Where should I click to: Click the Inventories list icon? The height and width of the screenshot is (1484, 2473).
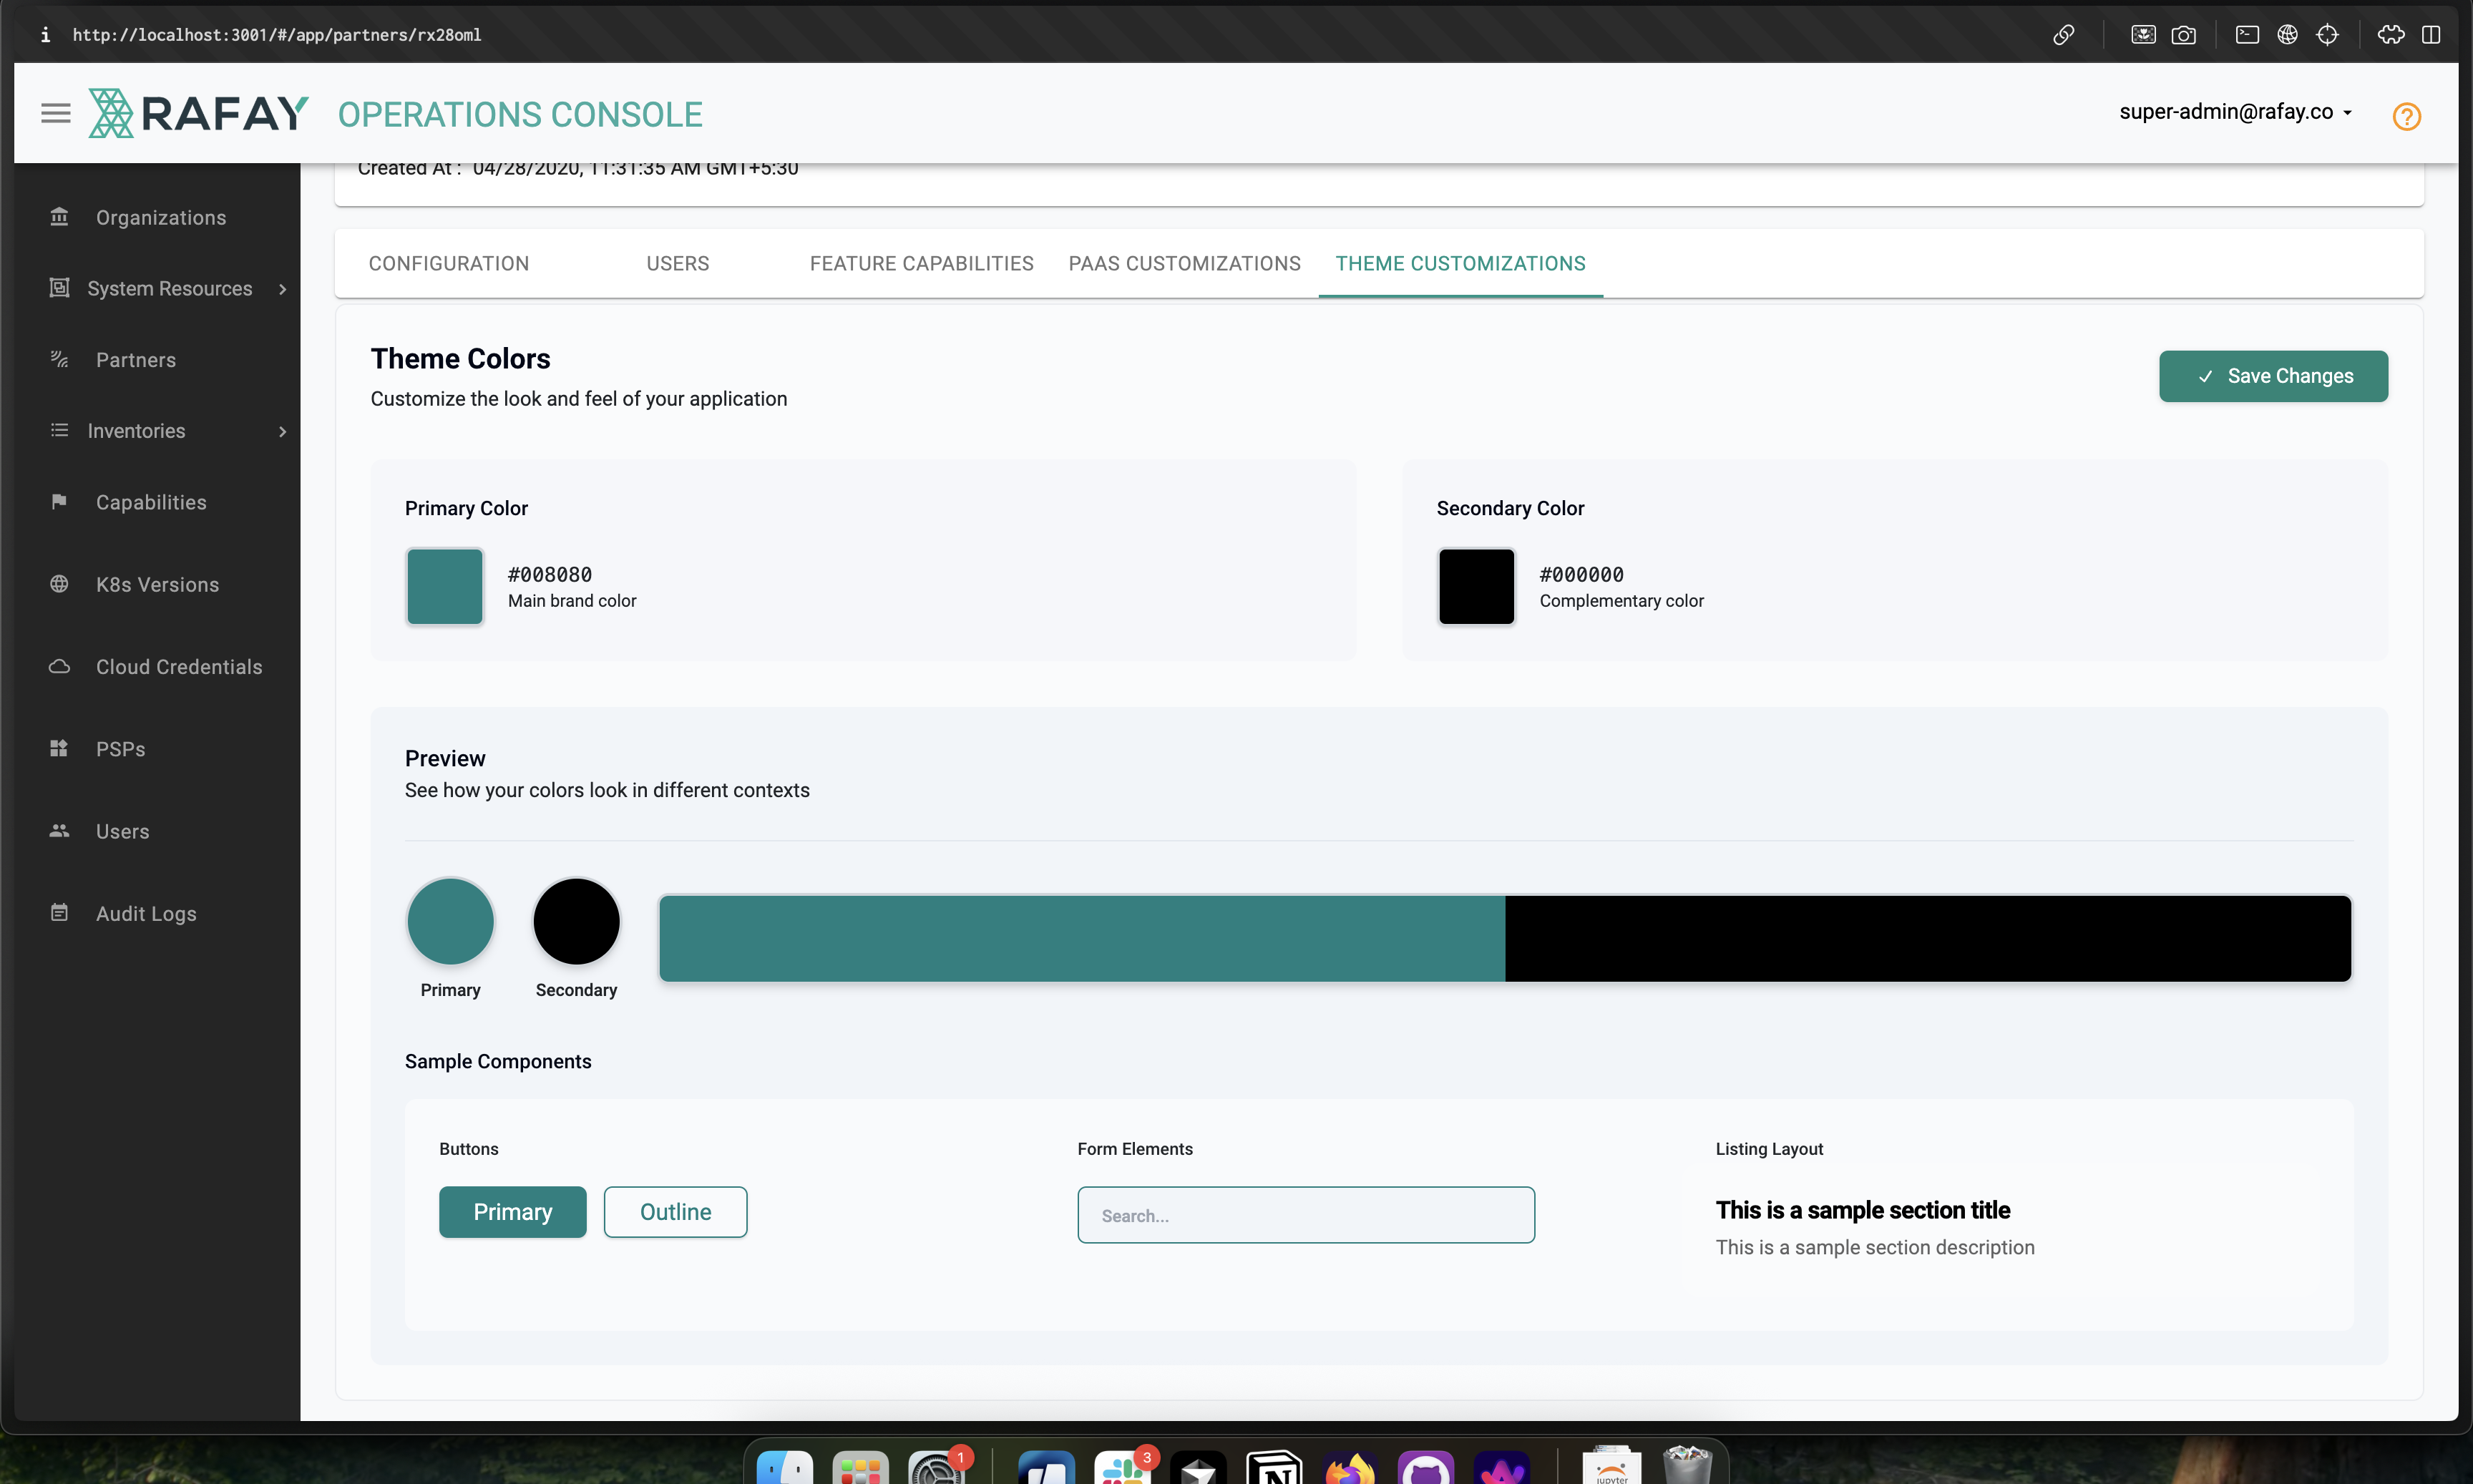tap(59, 430)
